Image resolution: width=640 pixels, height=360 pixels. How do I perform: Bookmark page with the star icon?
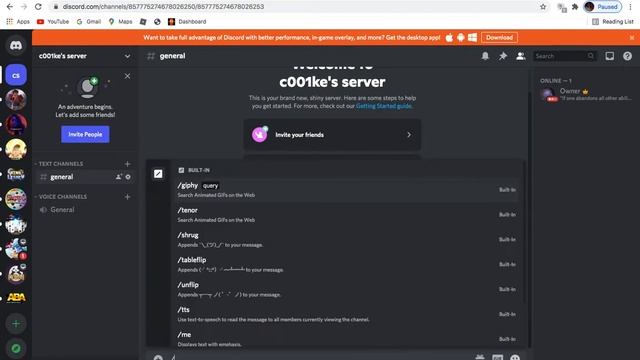tap(543, 7)
